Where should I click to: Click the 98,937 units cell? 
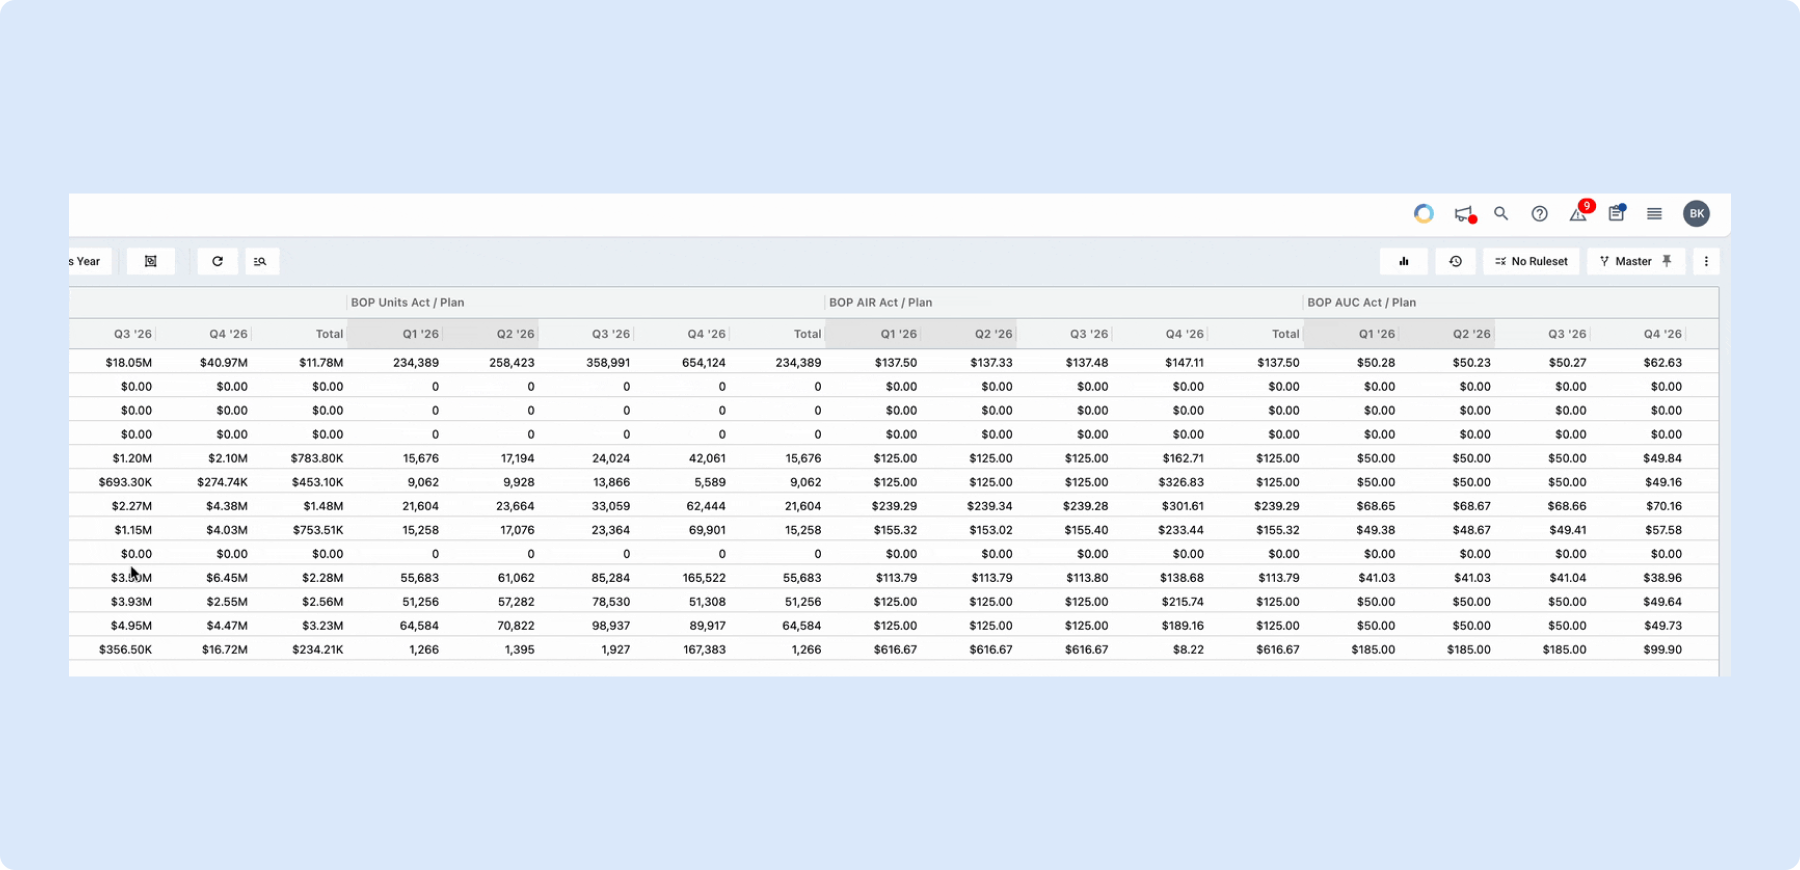(x=611, y=626)
